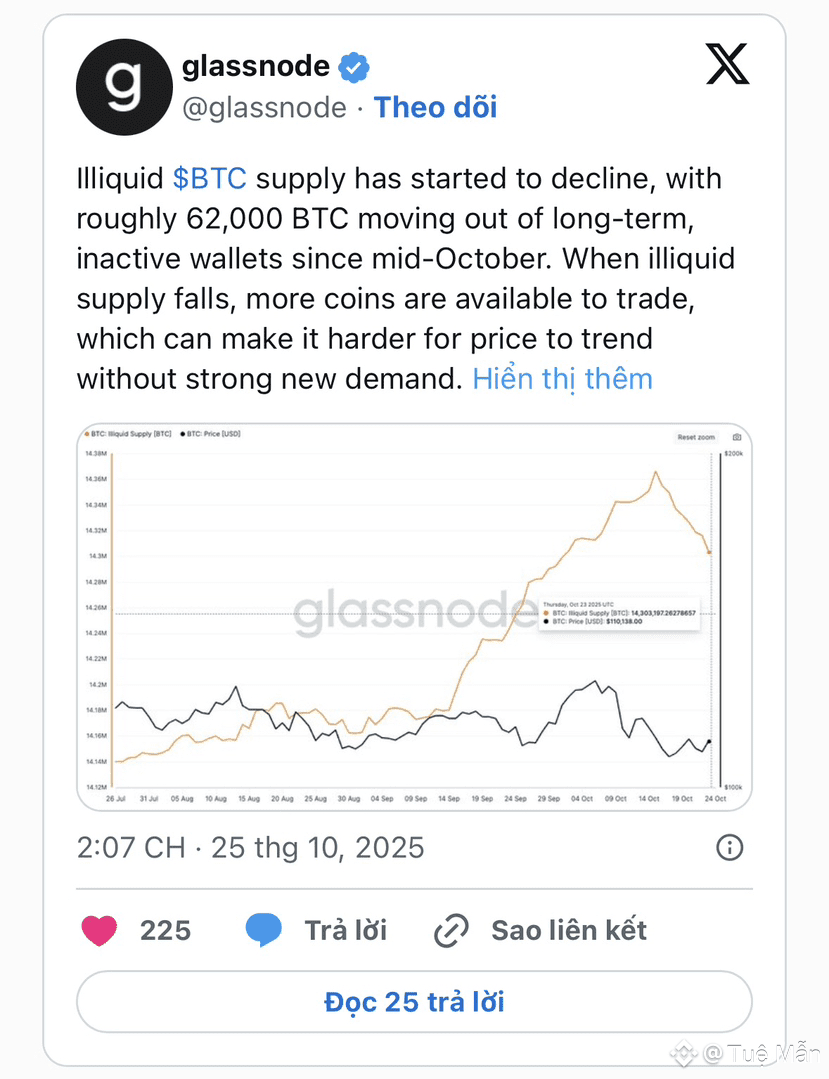Image resolution: width=829 pixels, height=1079 pixels.
Task: Follow glassnode via Theo dõi
Action: (435, 107)
